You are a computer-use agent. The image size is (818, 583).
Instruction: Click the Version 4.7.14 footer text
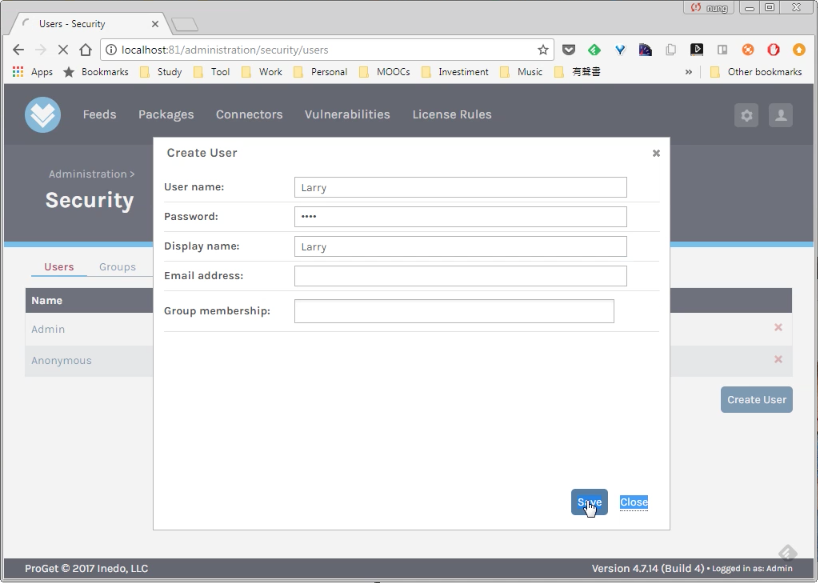click(647, 568)
